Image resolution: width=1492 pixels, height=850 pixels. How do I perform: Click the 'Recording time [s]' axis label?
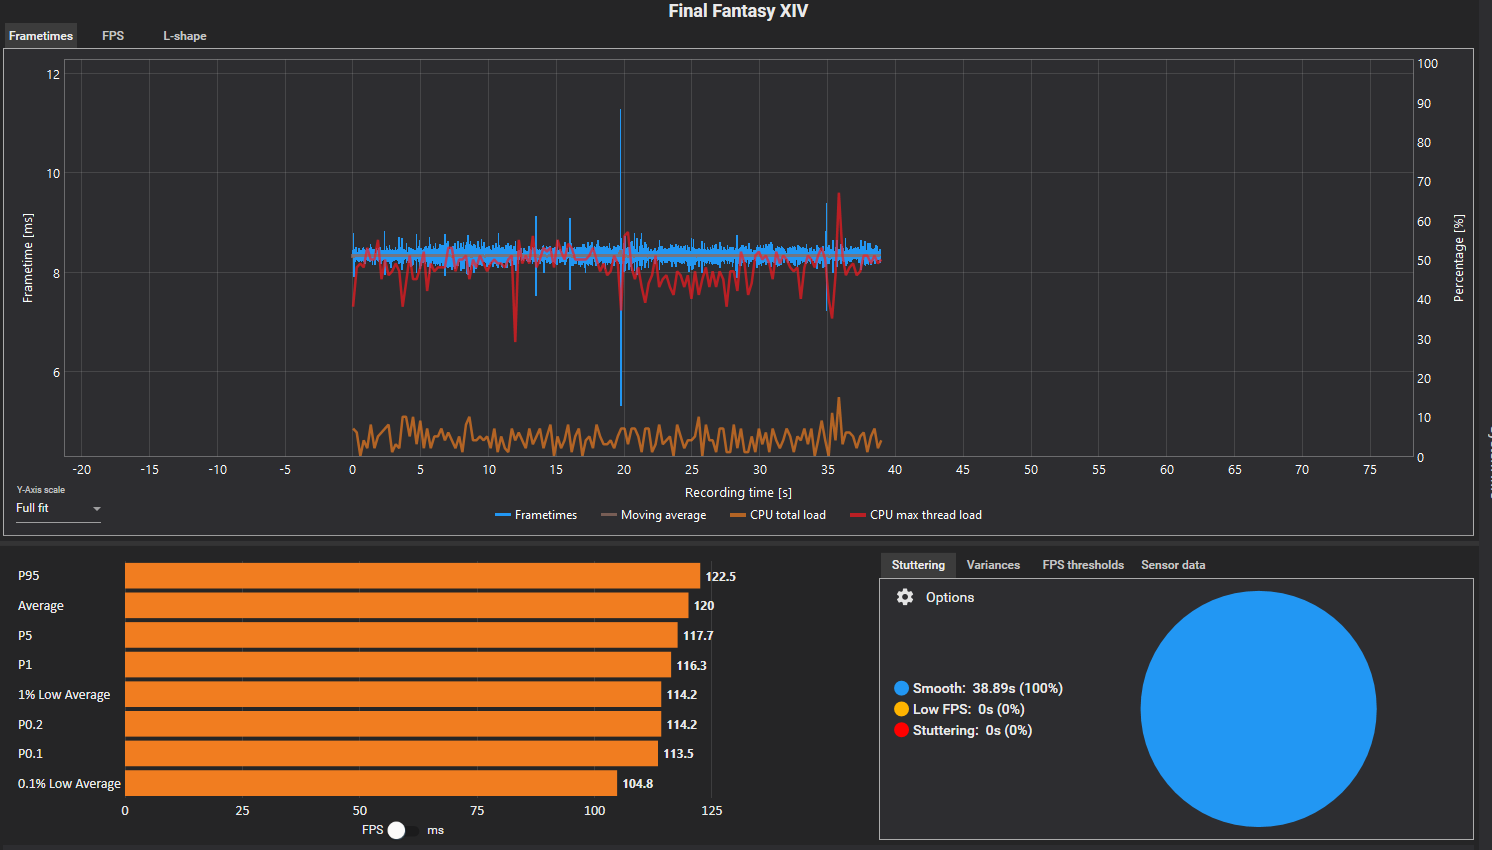coord(738,492)
